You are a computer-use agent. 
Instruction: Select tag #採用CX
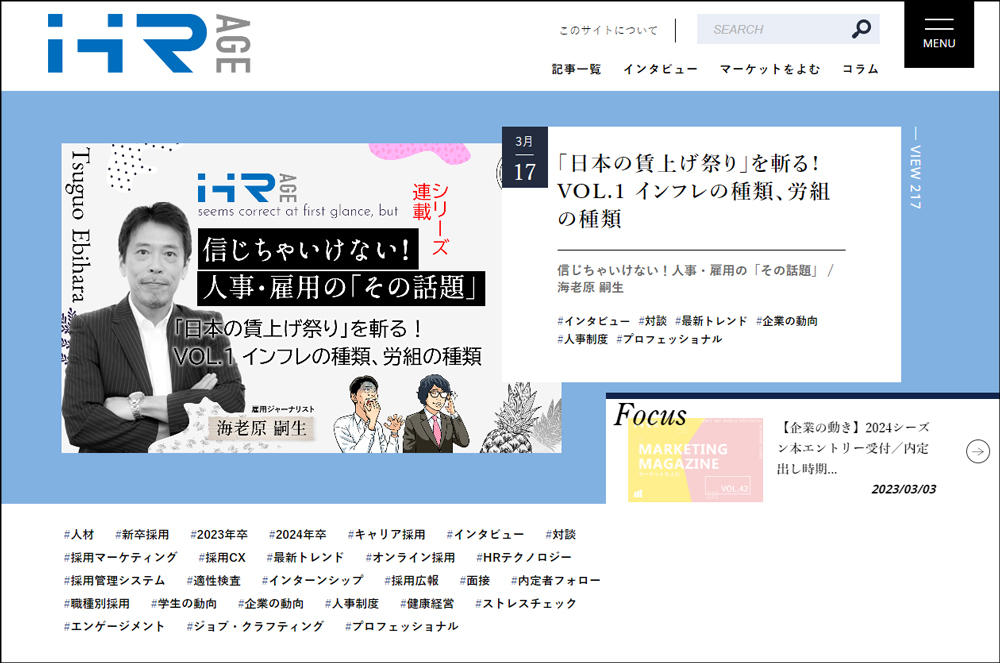[x=221, y=557]
